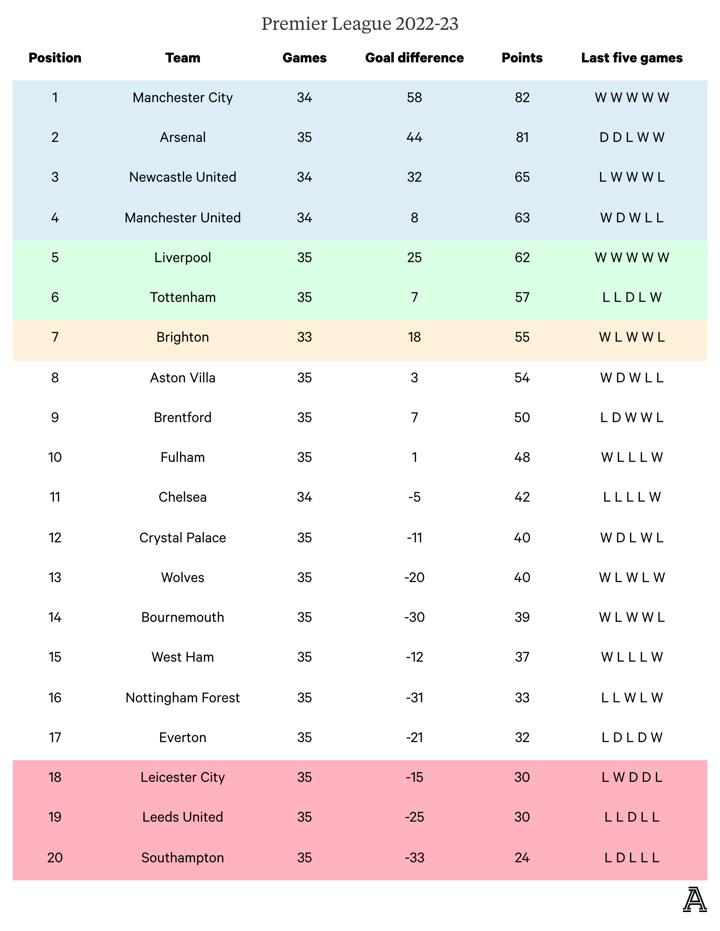Click Tottenham's last five games results
The image size is (720, 931).
tap(632, 298)
